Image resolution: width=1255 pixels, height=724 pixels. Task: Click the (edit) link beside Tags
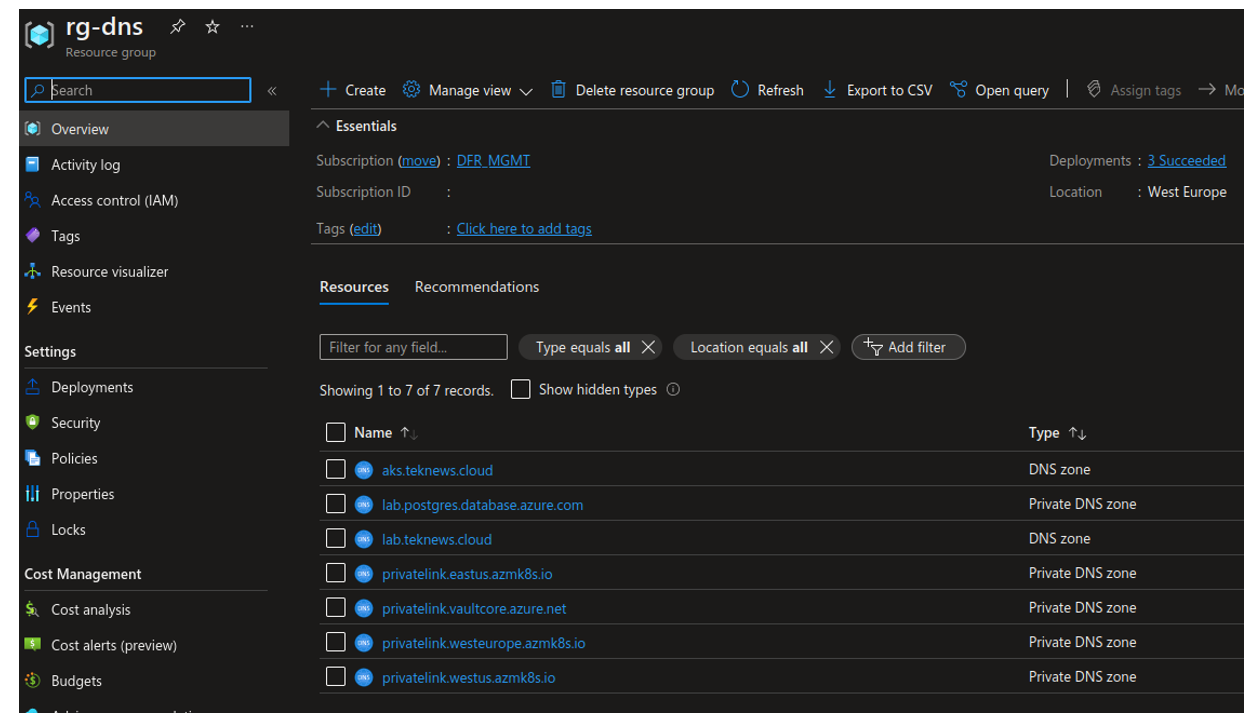[365, 229]
